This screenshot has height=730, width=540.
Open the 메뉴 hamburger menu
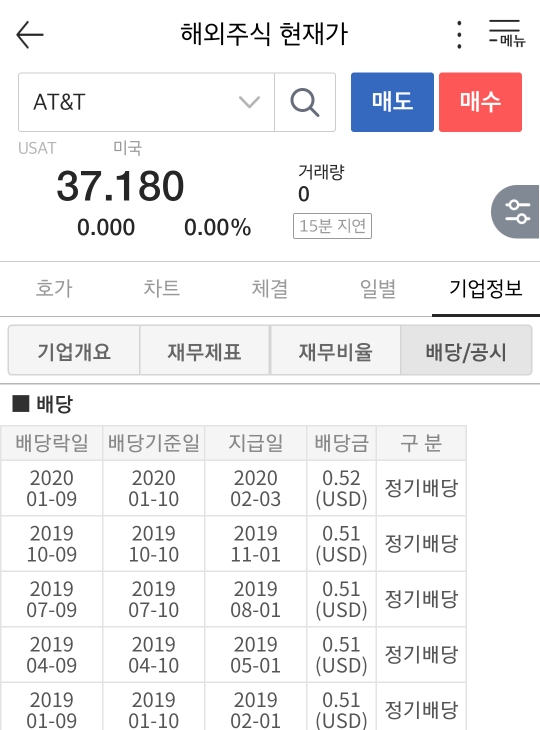click(507, 34)
